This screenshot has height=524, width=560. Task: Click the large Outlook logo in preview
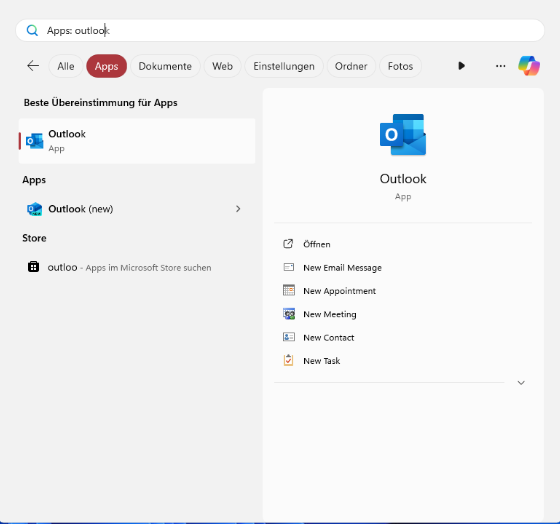[403, 135]
